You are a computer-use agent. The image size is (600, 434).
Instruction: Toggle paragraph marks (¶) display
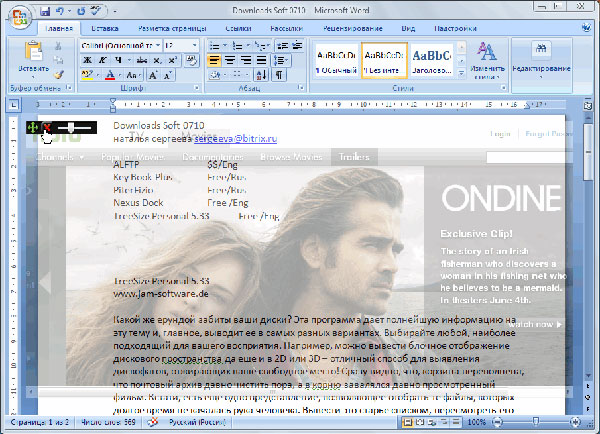279,75
